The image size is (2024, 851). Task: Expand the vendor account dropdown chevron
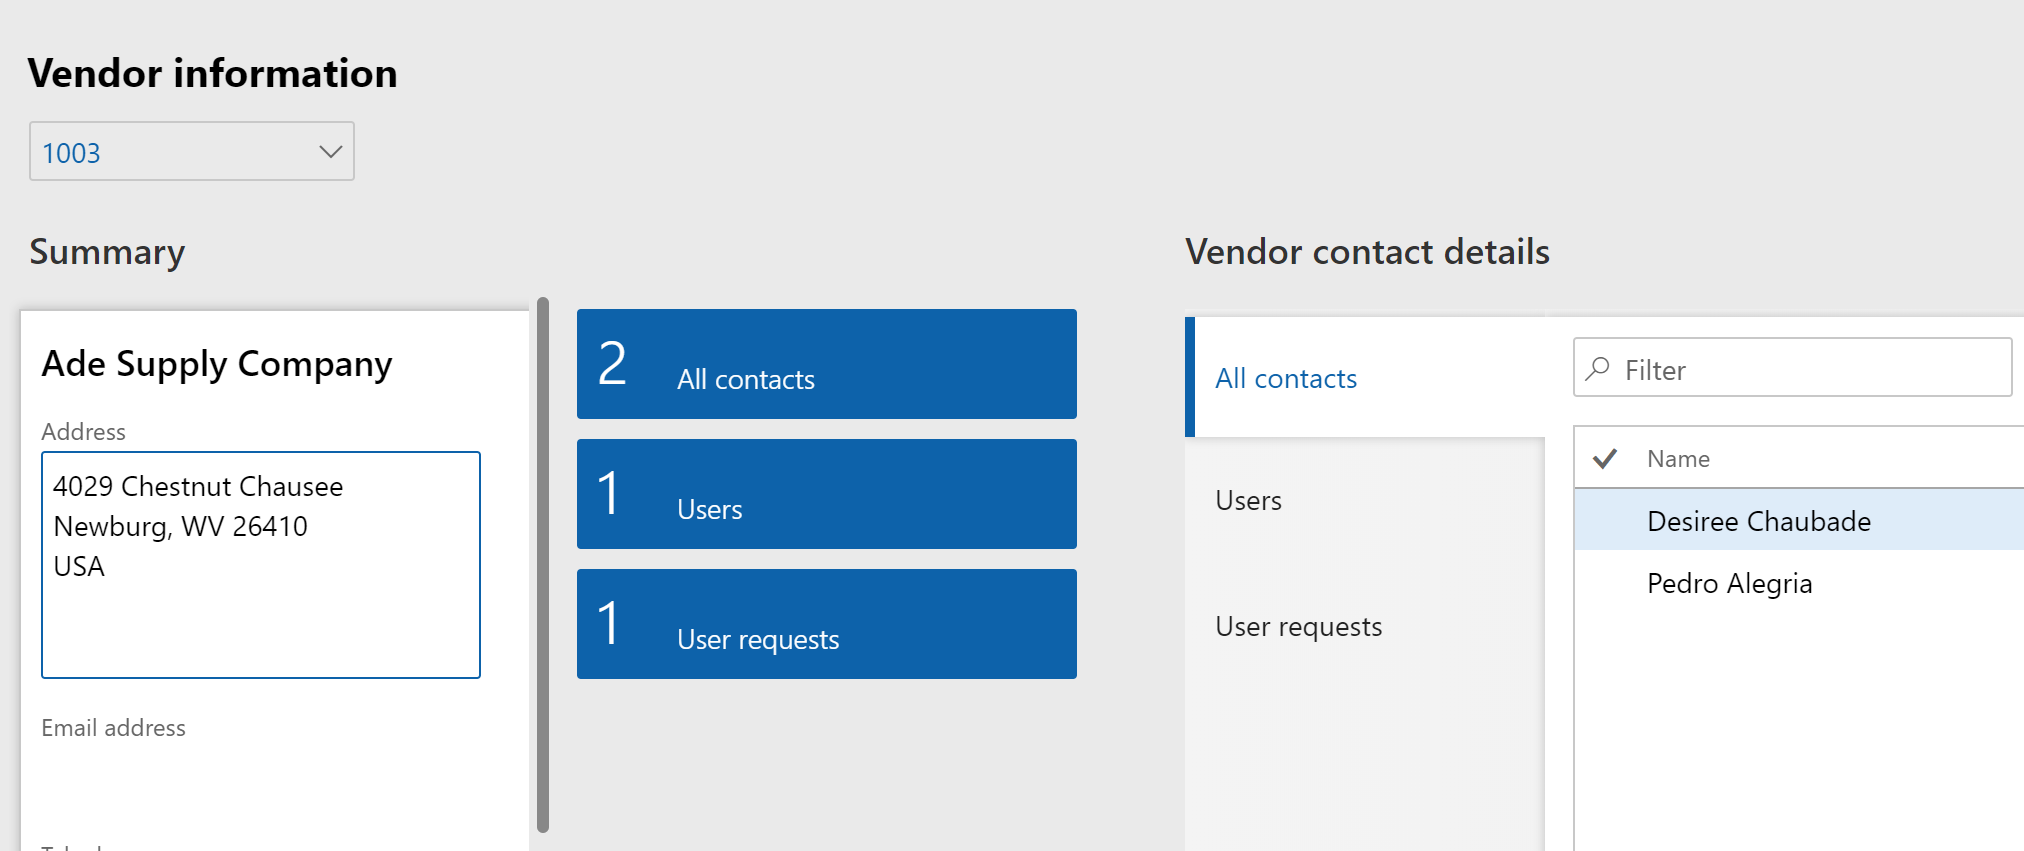click(330, 152)
